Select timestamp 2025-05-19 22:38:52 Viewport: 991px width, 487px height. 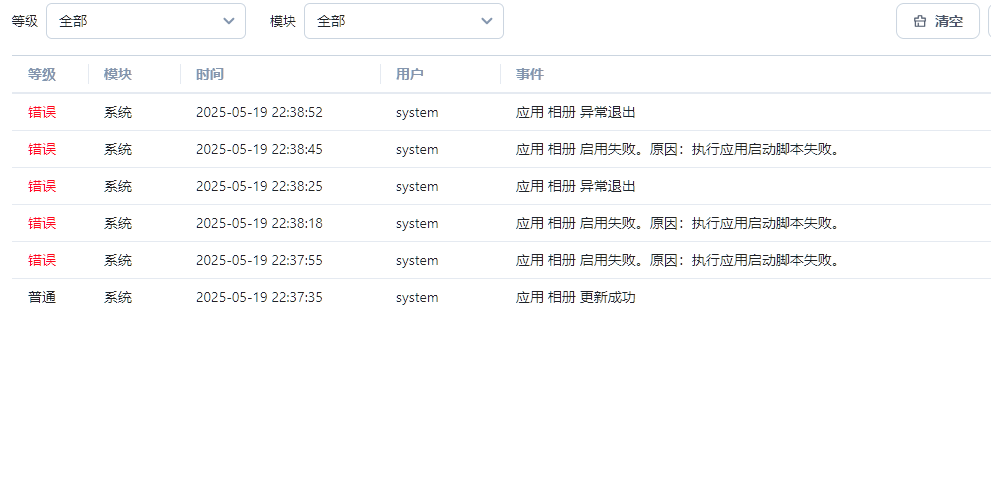[x=259, y=112]
